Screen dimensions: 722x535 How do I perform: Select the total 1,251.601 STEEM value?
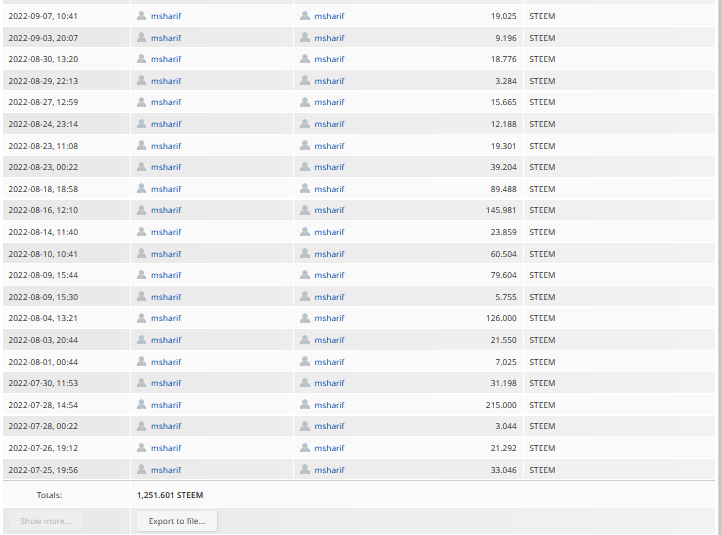(170, 495)
